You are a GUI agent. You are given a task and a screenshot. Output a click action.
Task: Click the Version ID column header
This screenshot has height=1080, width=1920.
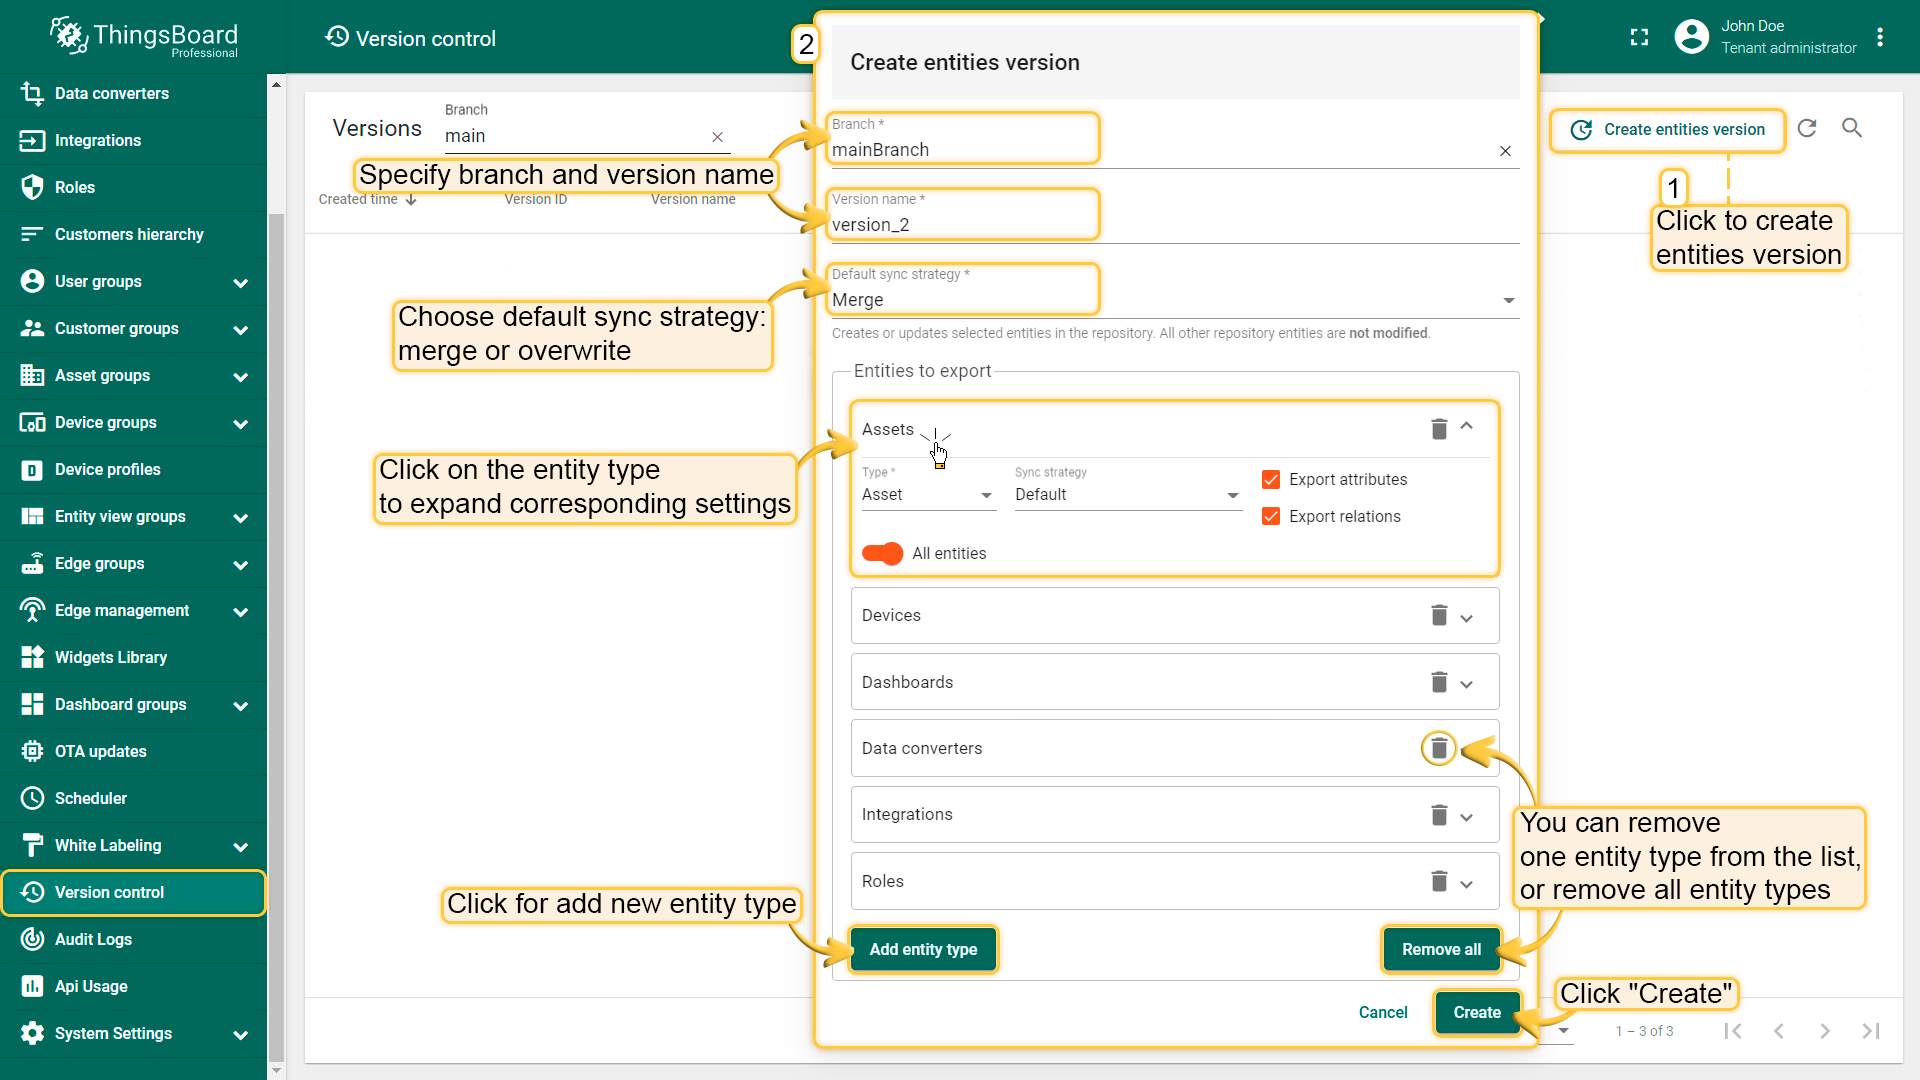[536, 200]
